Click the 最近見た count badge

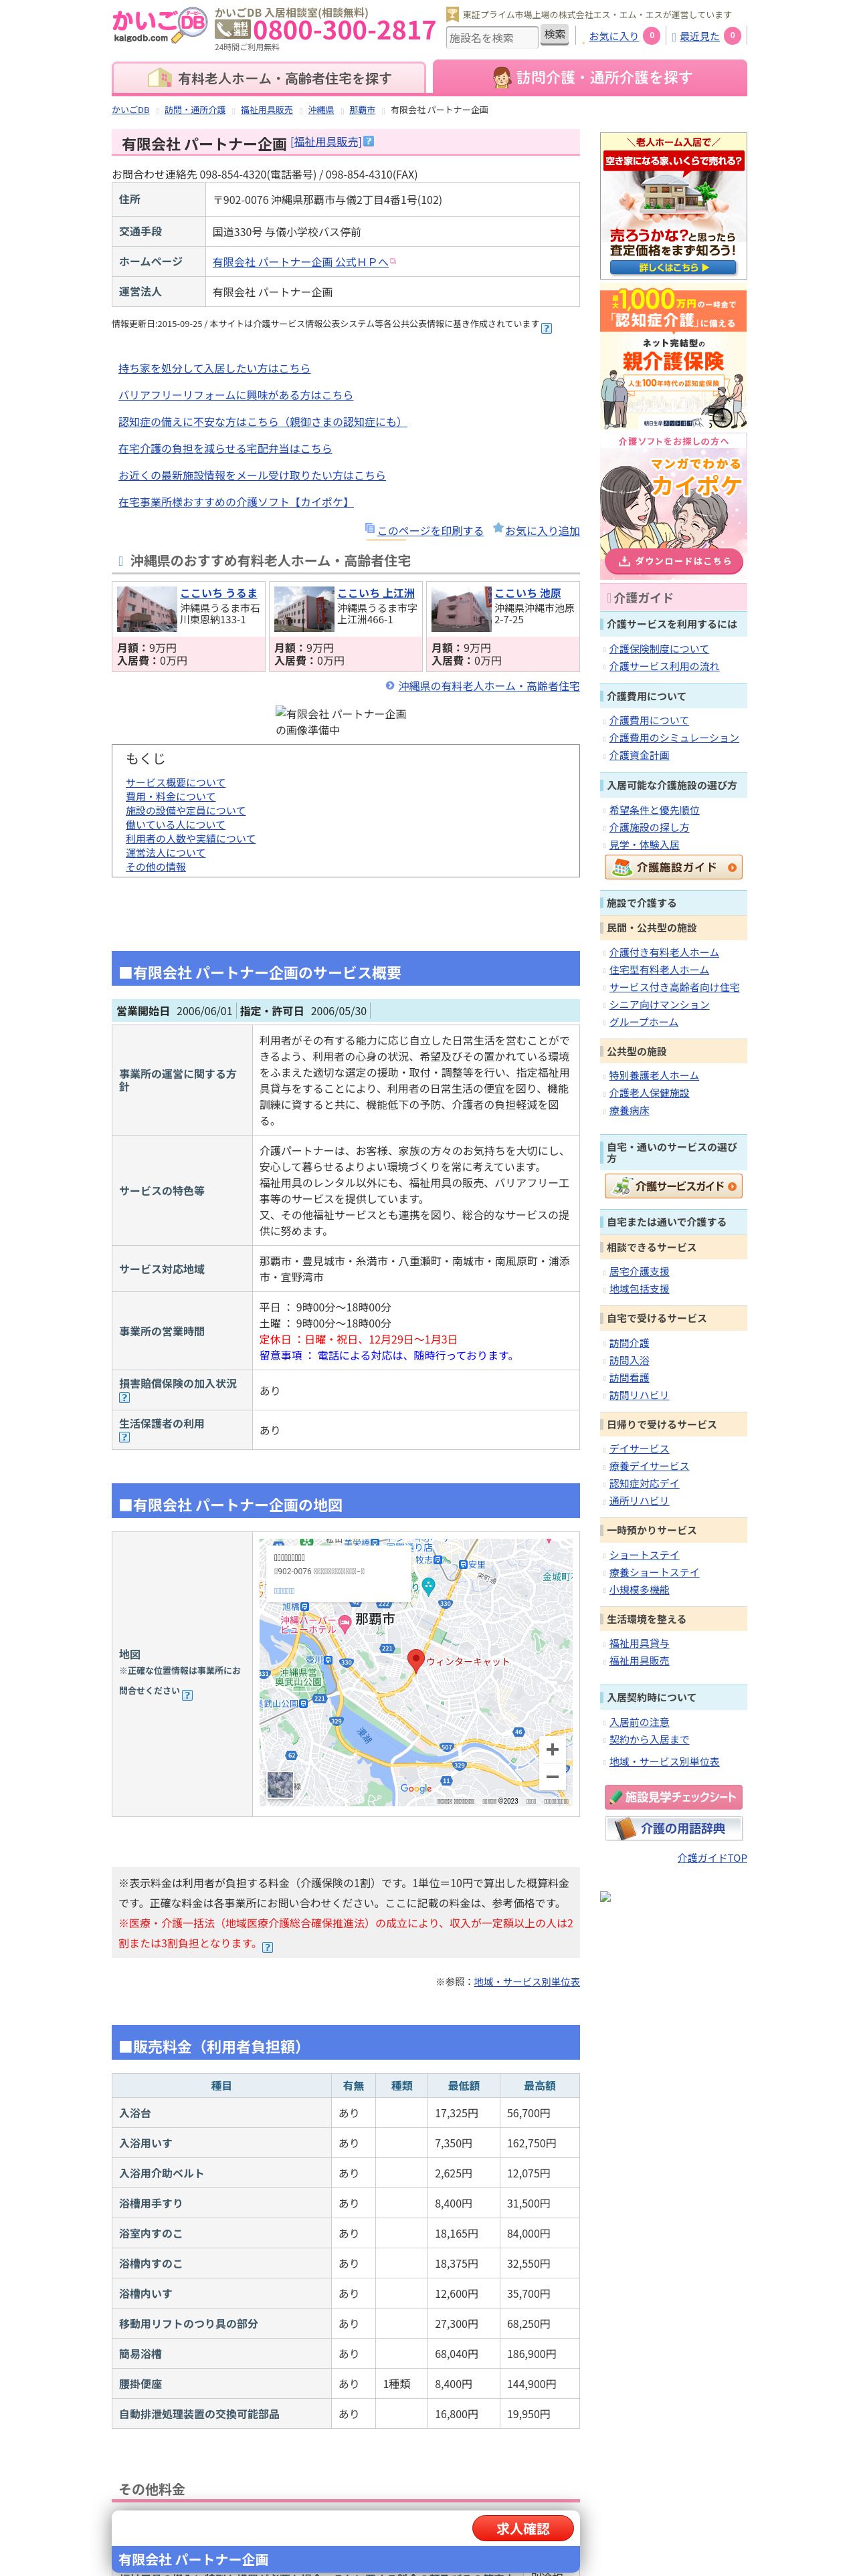[732, 36]
